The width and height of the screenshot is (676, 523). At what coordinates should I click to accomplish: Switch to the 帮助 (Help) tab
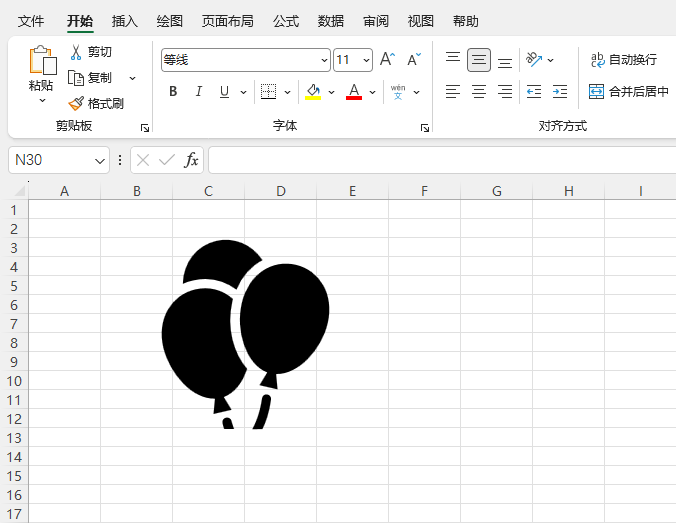pos(466,21)
